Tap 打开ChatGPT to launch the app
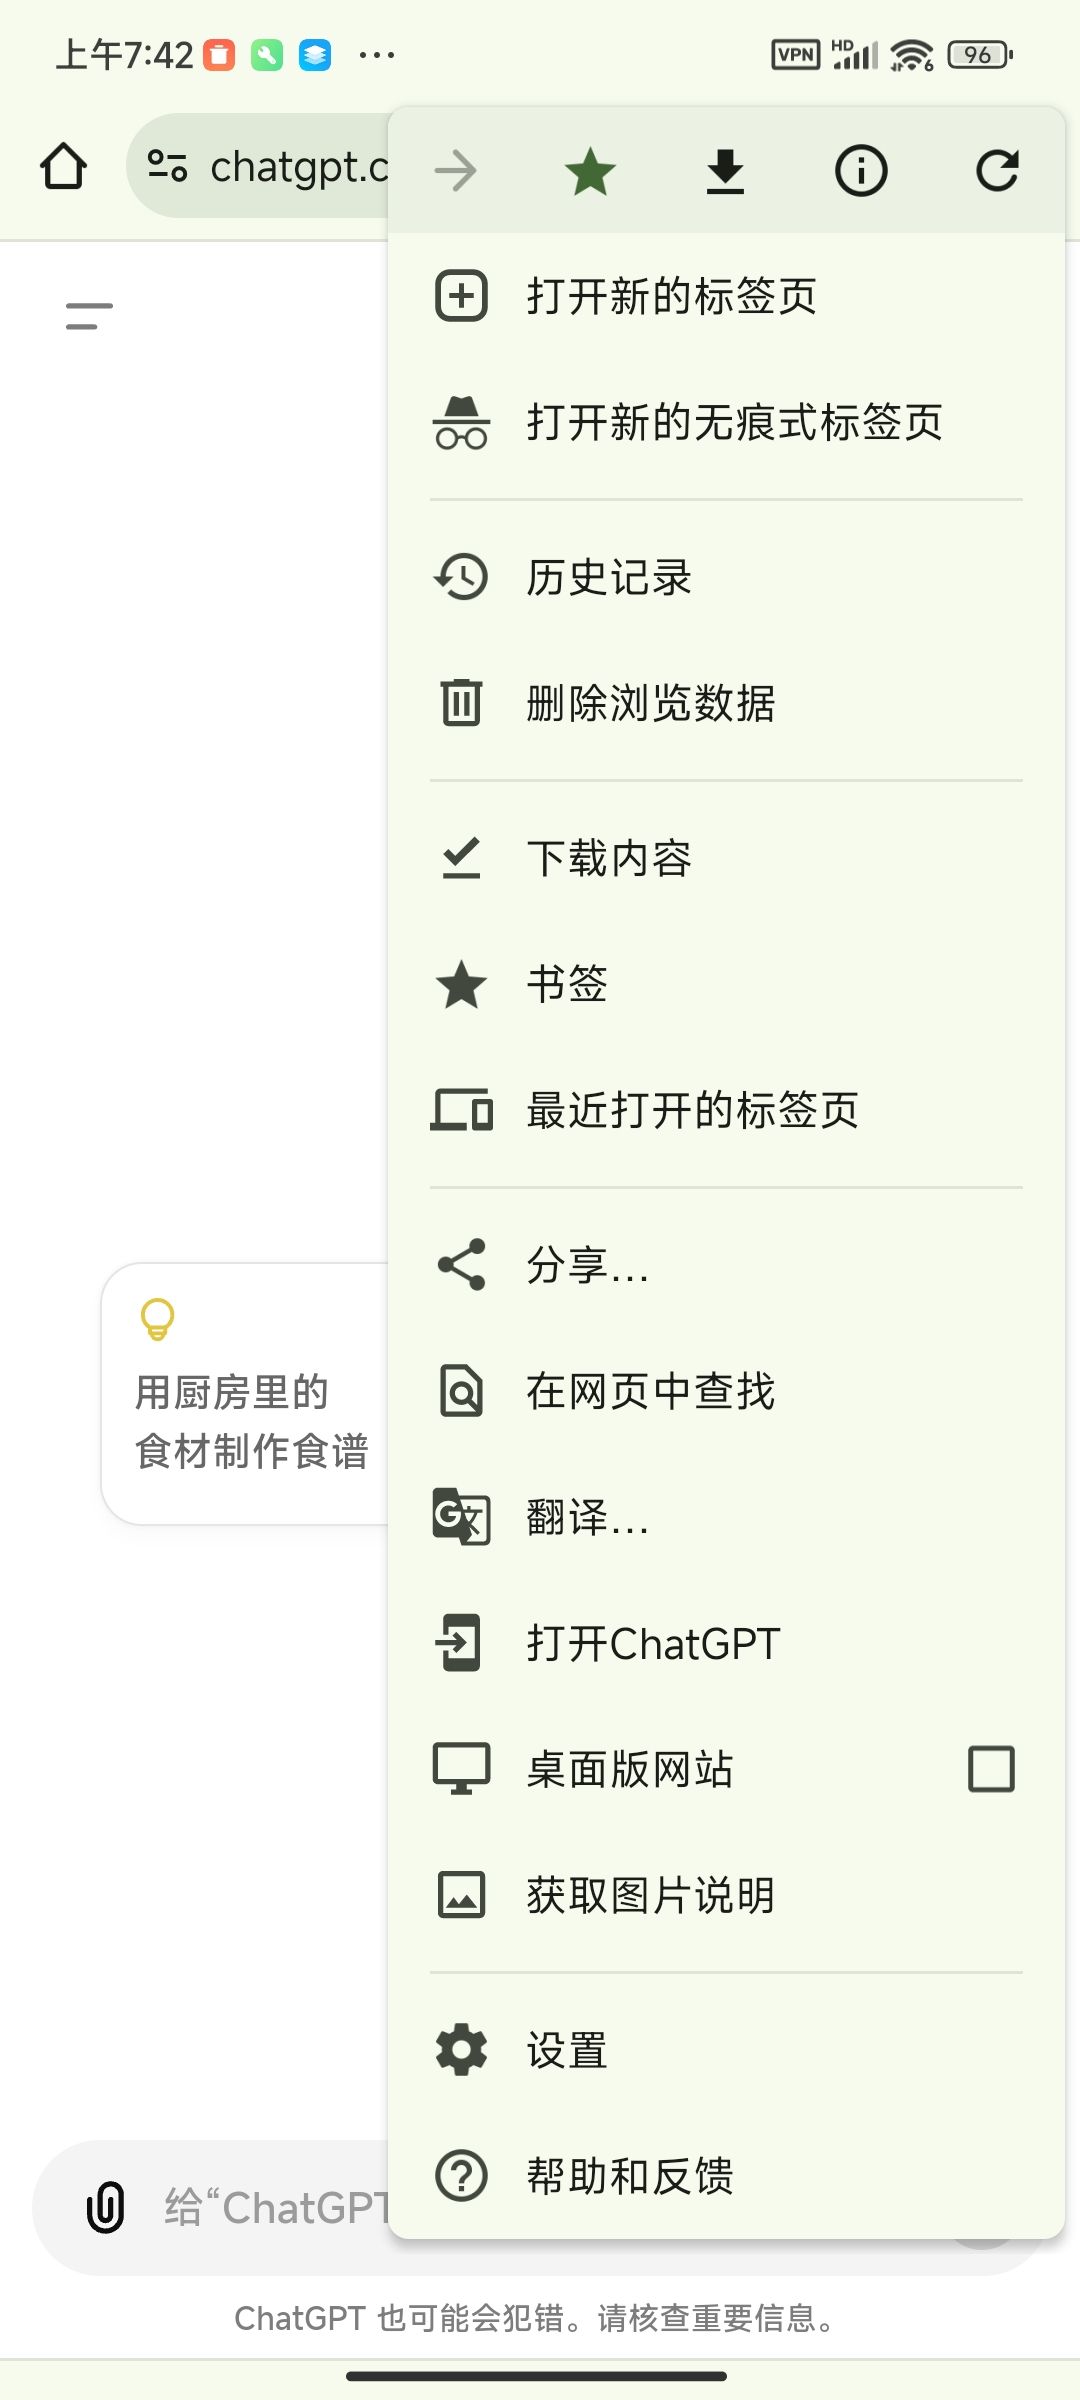The image size is (1080, 2400). [x=653, y=1643]
